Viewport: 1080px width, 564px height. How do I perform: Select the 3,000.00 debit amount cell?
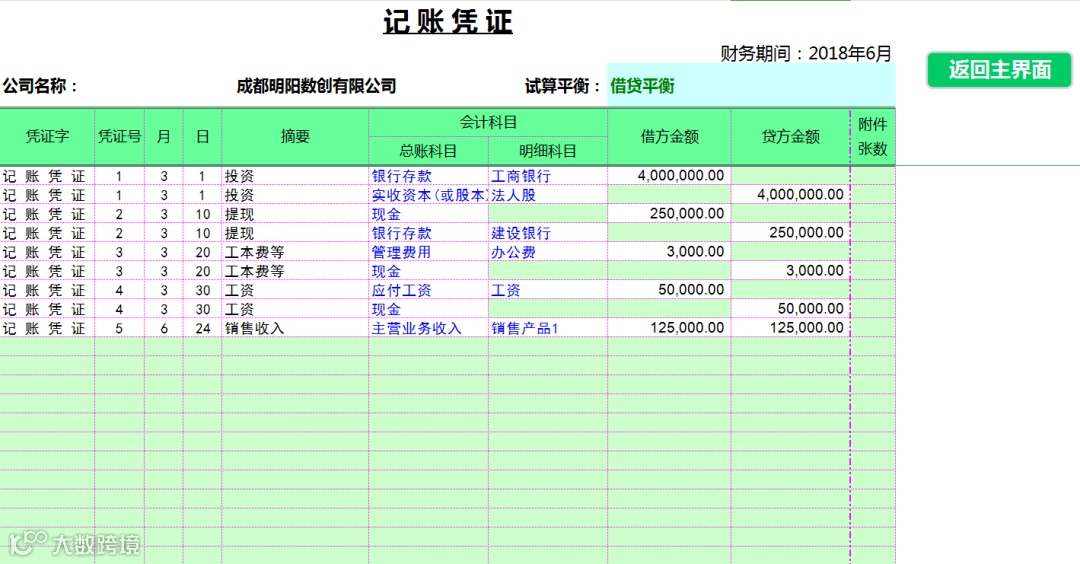point(669,252)
